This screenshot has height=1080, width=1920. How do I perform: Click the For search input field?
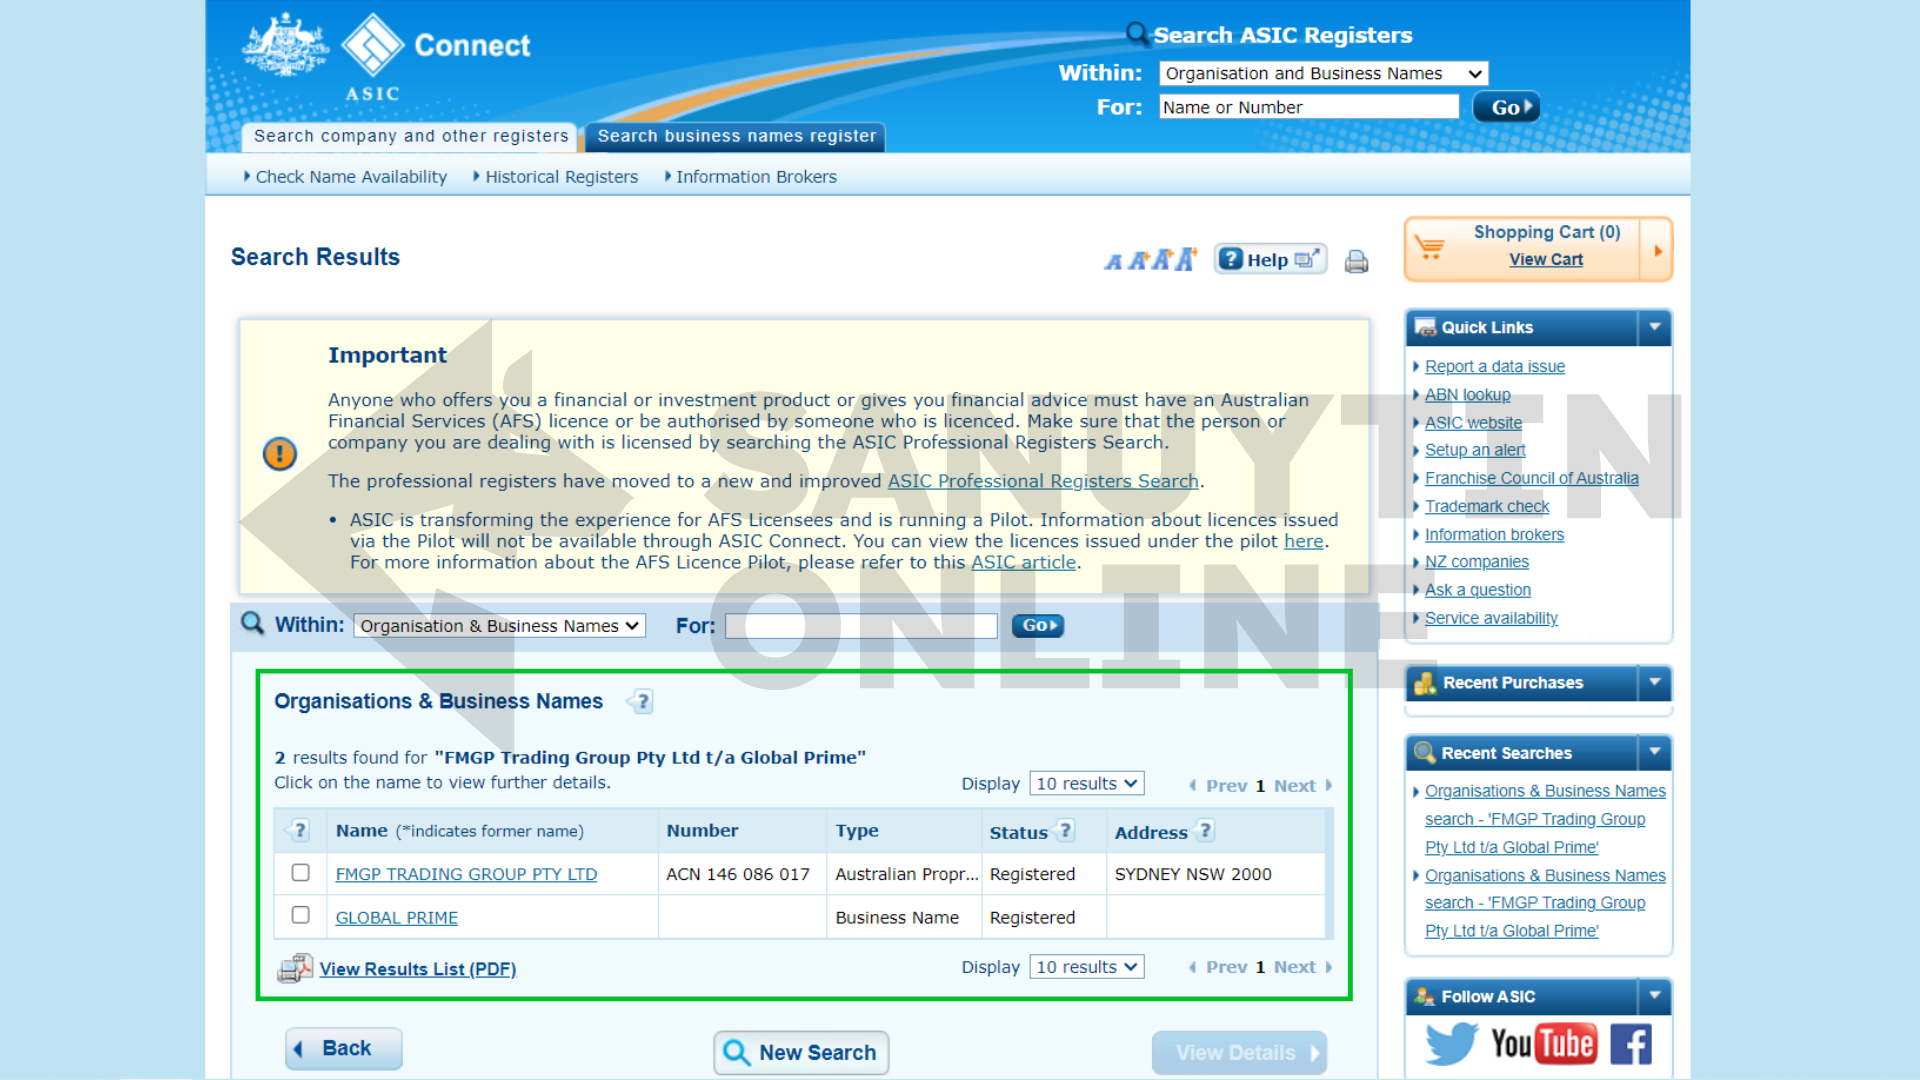coord(864,625)
